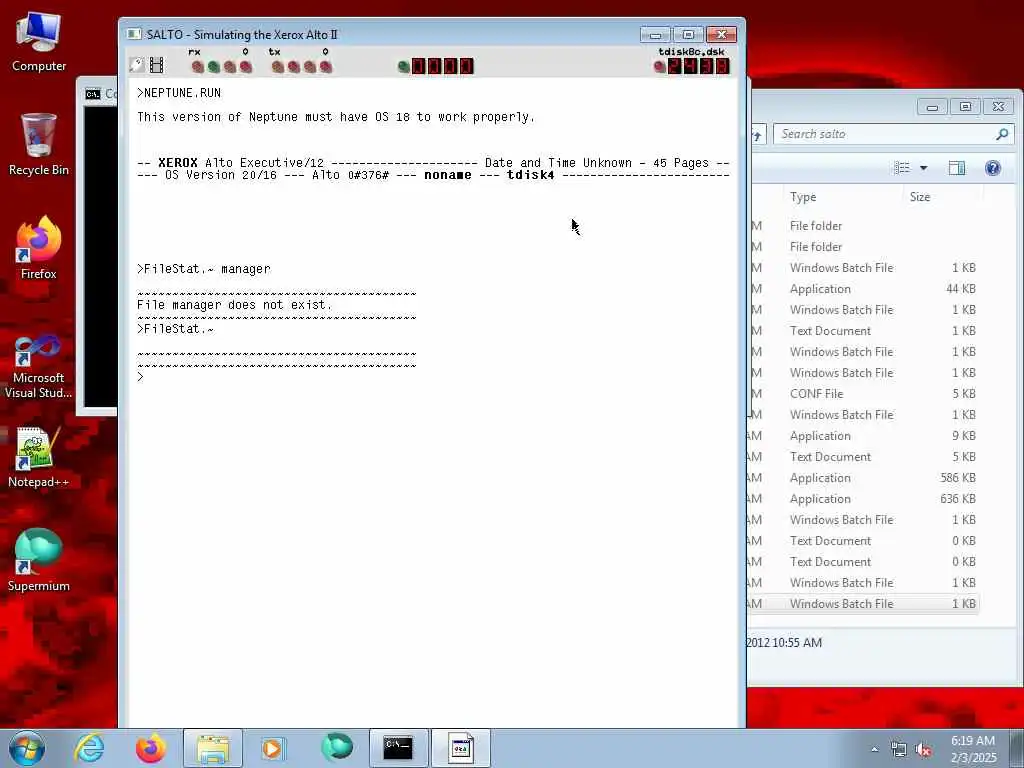
Task: Click the search magnifier icon in Explorer
Action: click(x=1002, y=134)
